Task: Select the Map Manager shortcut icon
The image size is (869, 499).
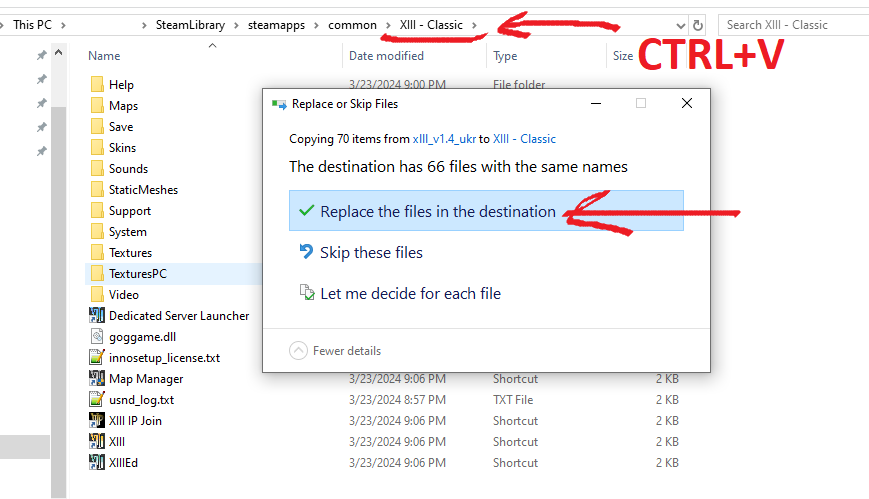Action: tap(97, 378)
